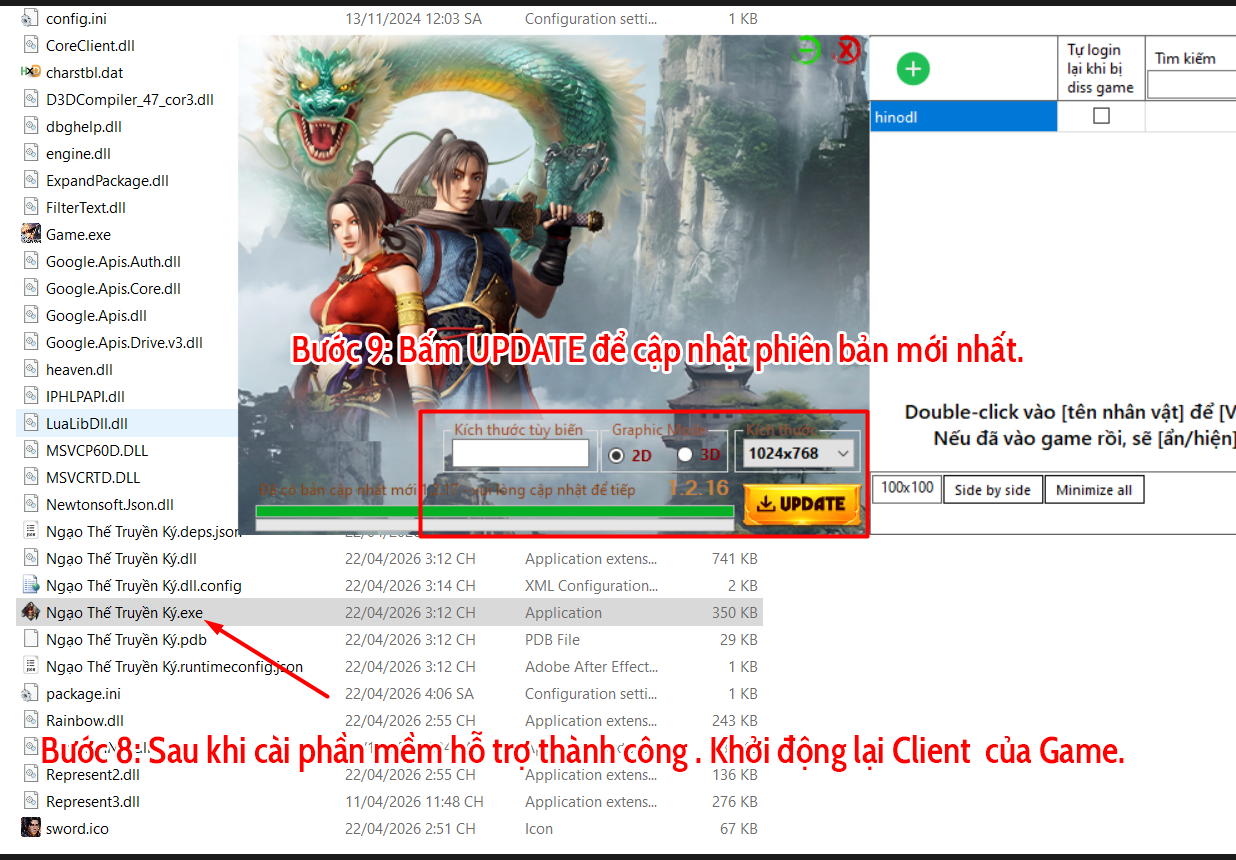Click the Icon type cell for sword.ico
The height and width of the screenshot is (860, 1236).
pyautogui.click(x=539, y=829)
